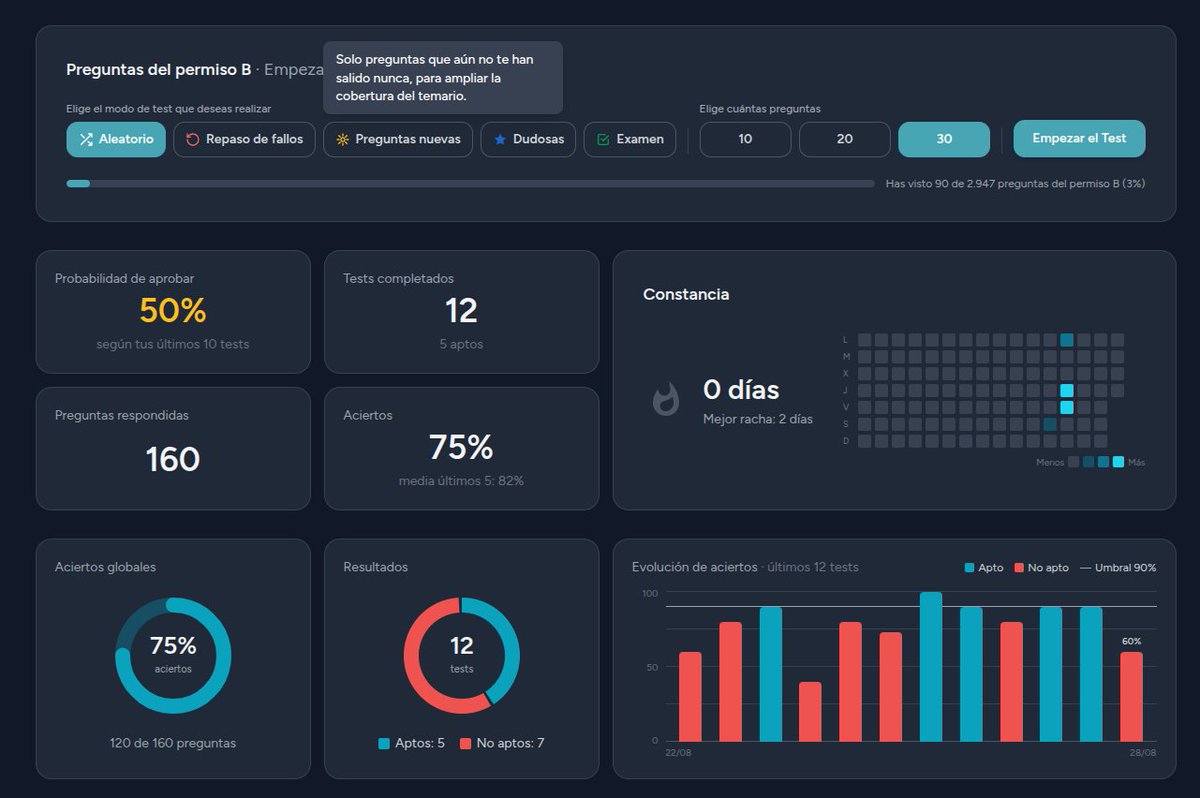Click the "Tests completados" card title
Screen dimensions: 1200x798
pyautogui.click(x=398, y=278)
